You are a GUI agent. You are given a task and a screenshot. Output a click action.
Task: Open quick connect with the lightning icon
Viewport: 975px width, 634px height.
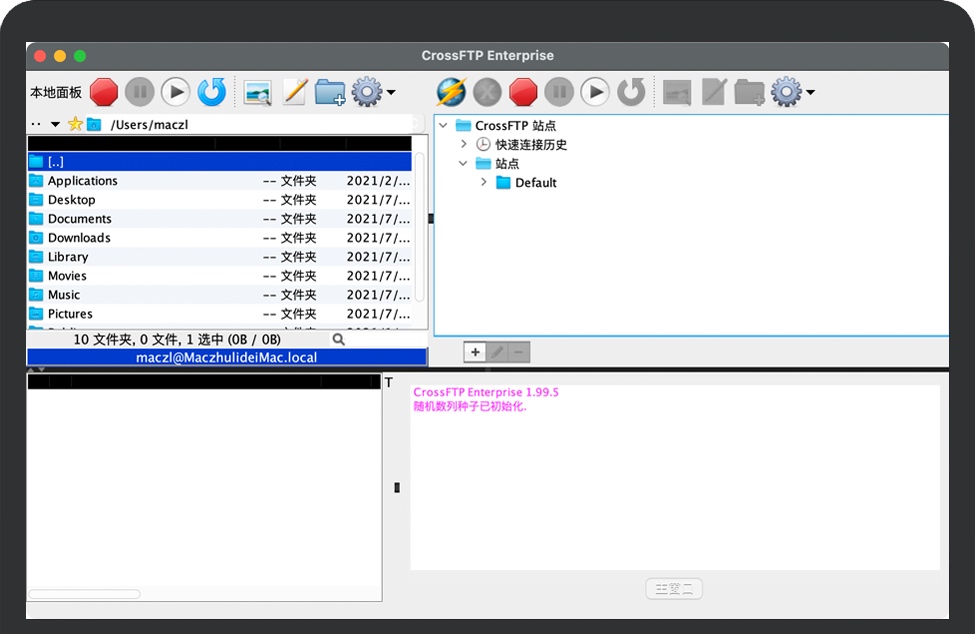coord(449,91)
